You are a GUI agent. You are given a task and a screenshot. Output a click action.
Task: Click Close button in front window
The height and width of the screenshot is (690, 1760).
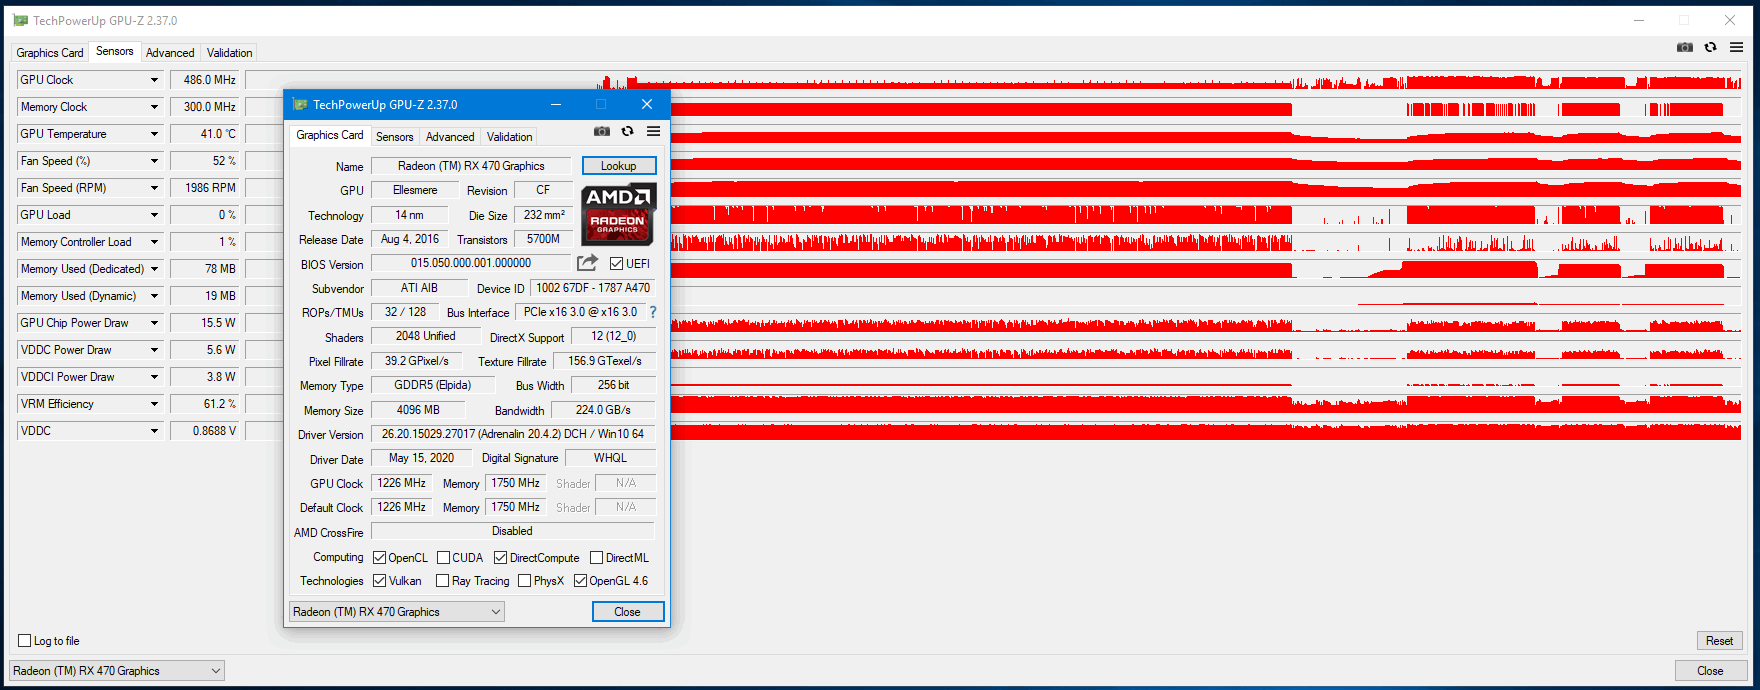tap(627, 612)
